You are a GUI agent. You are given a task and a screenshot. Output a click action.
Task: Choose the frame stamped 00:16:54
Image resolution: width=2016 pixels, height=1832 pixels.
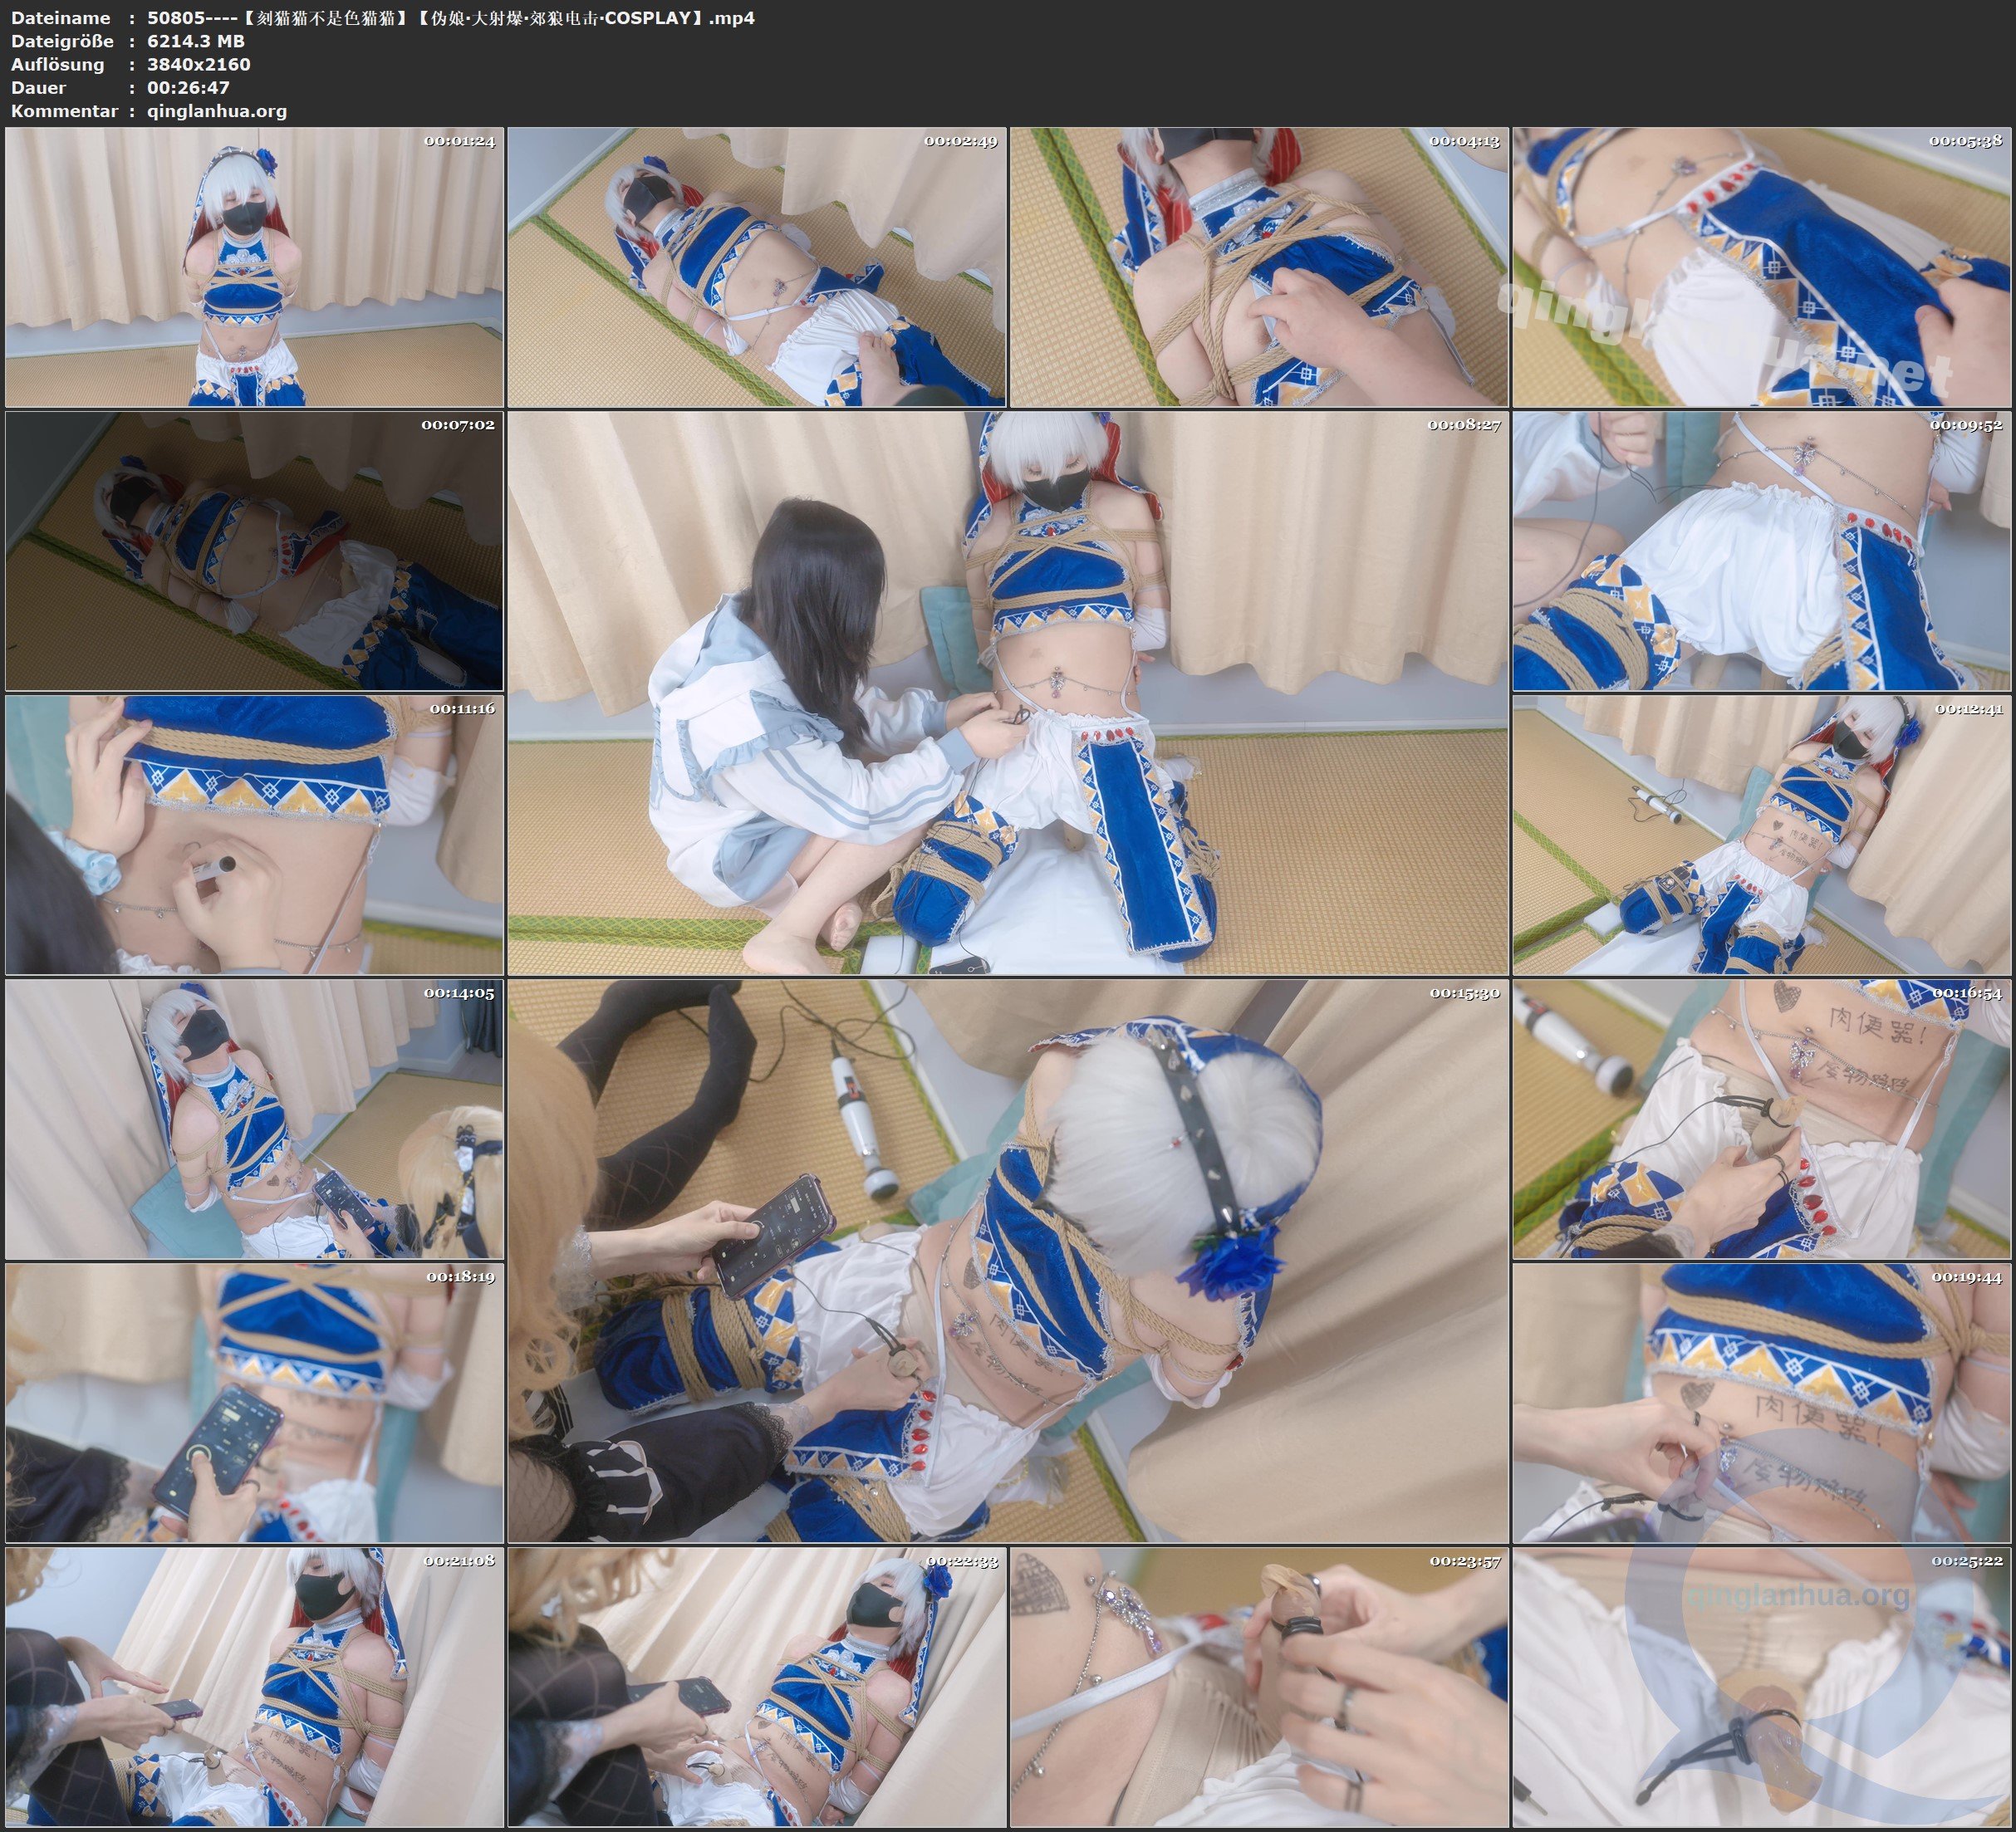pos(1762,1119)
